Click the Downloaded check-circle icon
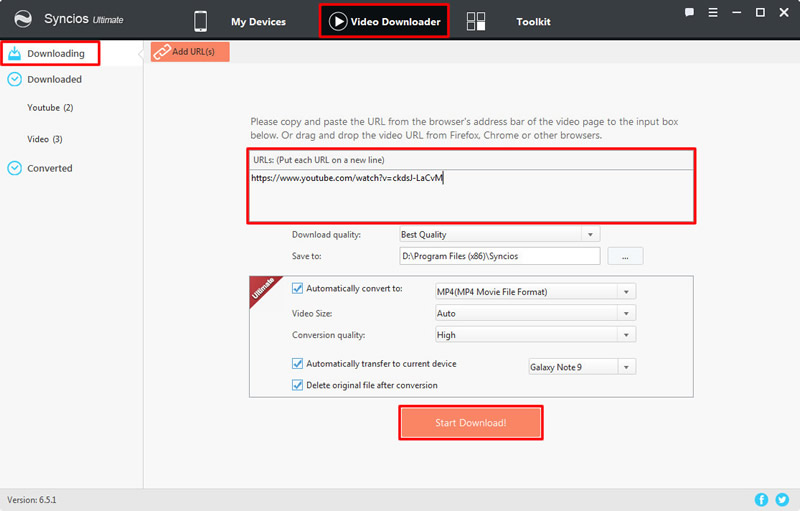The width and height of the screenshot is (800, 511). tap(14, 79)
